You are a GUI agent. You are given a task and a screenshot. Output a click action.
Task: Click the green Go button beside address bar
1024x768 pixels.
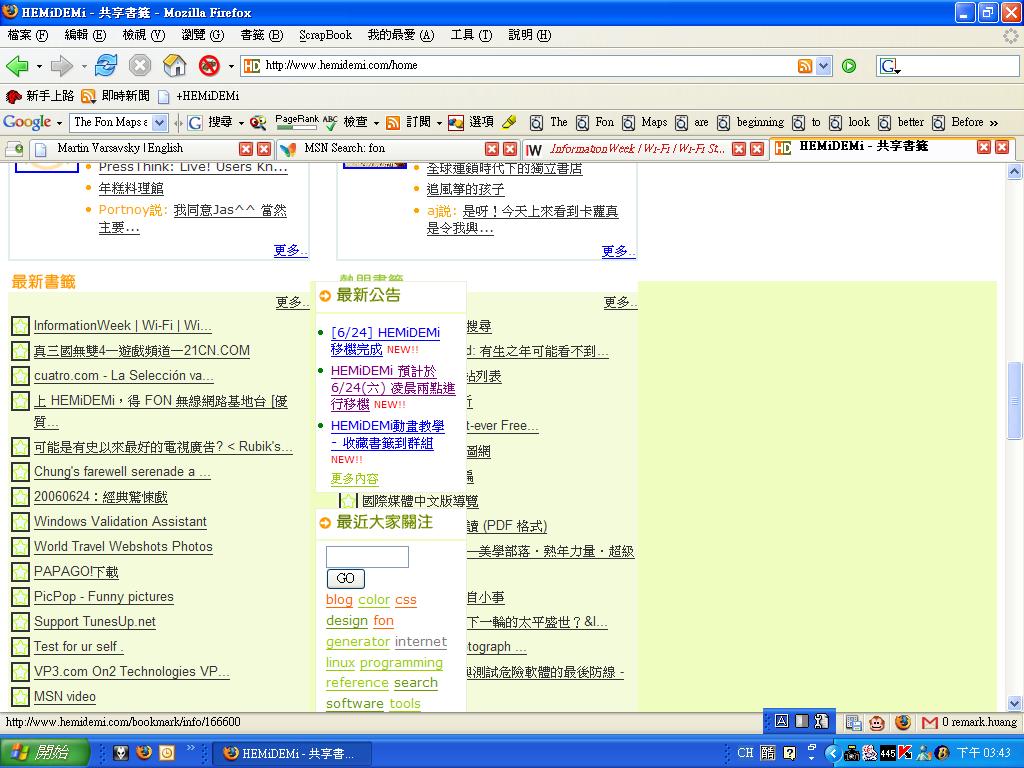849,66
